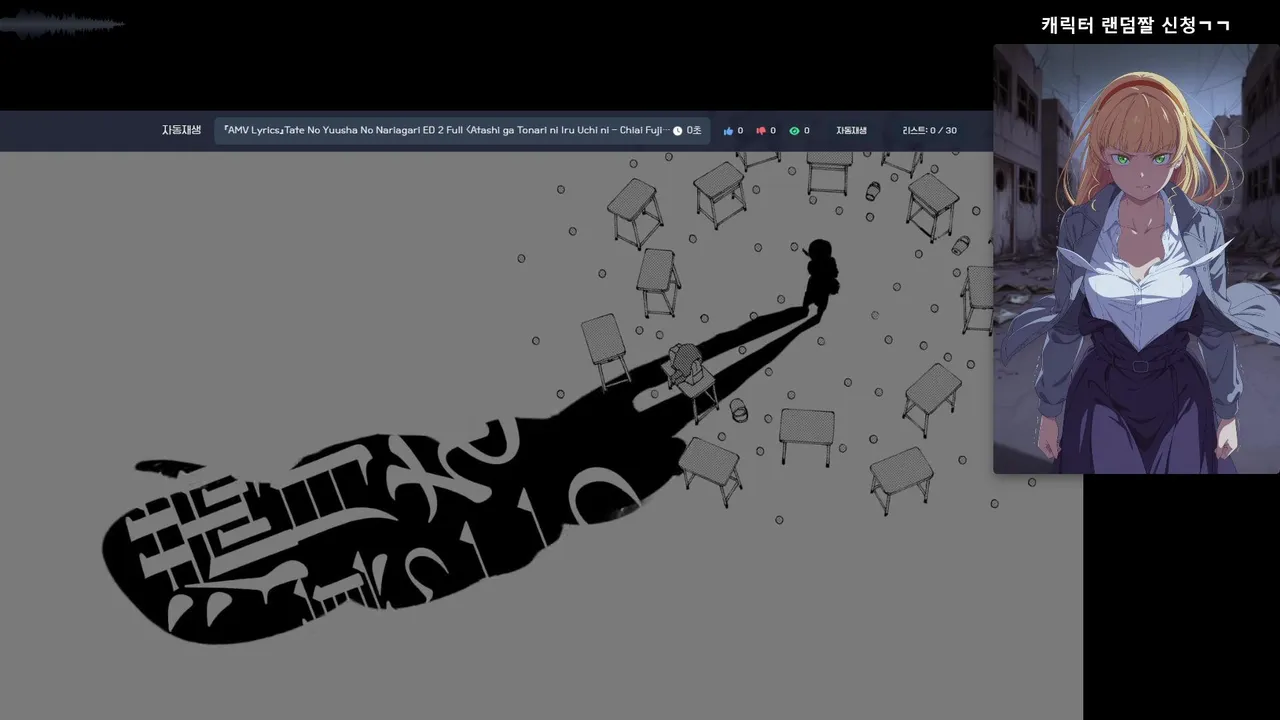Click the 캐릭터 랜덤짤 신청 heading
This screenshot has height=720, width=1280.
point(1135,25)
